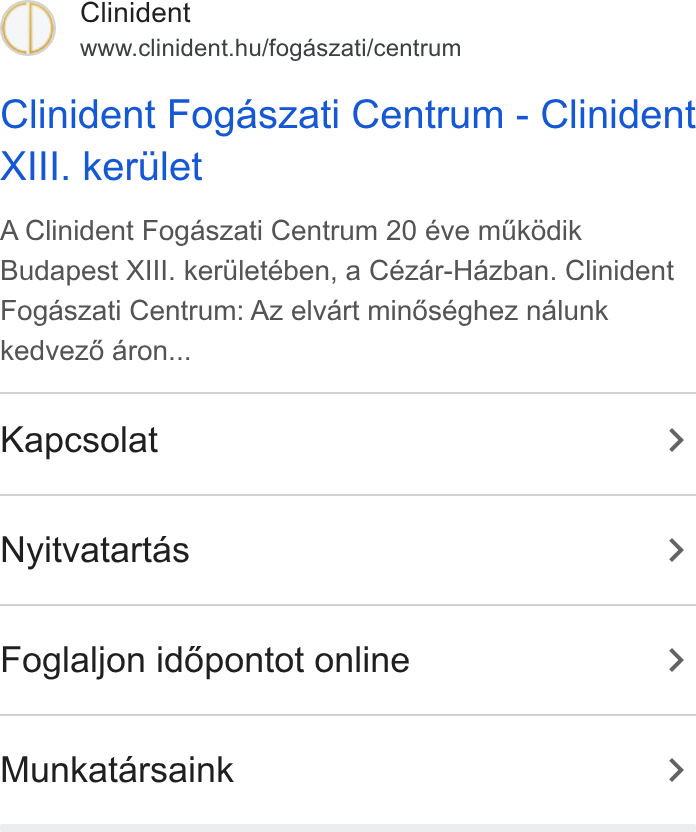Open the Kapcsolat sitelink

pos(79,440)
